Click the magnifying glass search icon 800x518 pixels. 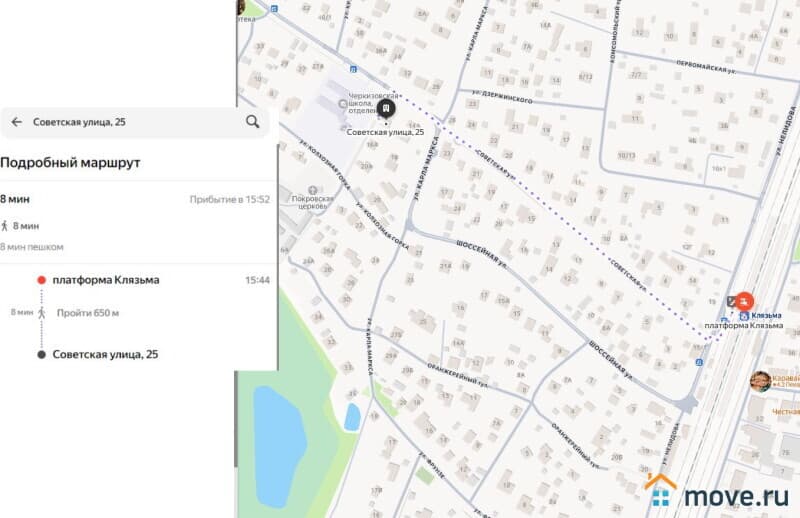pyautogui.click(x=252, y=122)
